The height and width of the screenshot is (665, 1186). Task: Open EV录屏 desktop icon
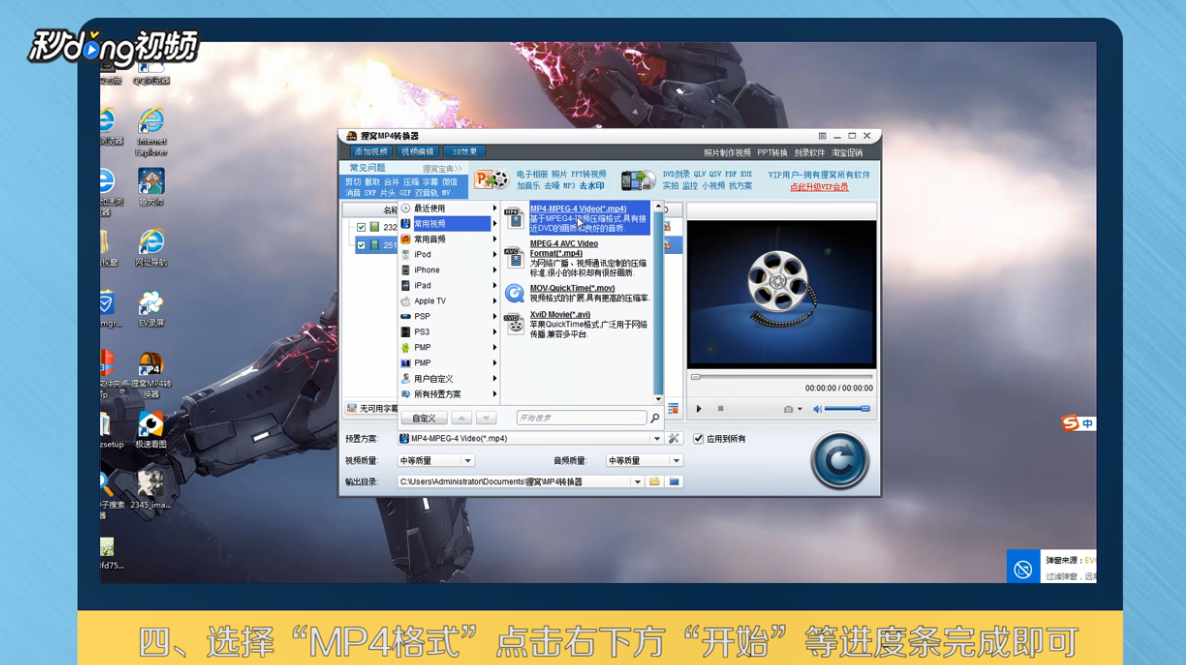point(151,309)
